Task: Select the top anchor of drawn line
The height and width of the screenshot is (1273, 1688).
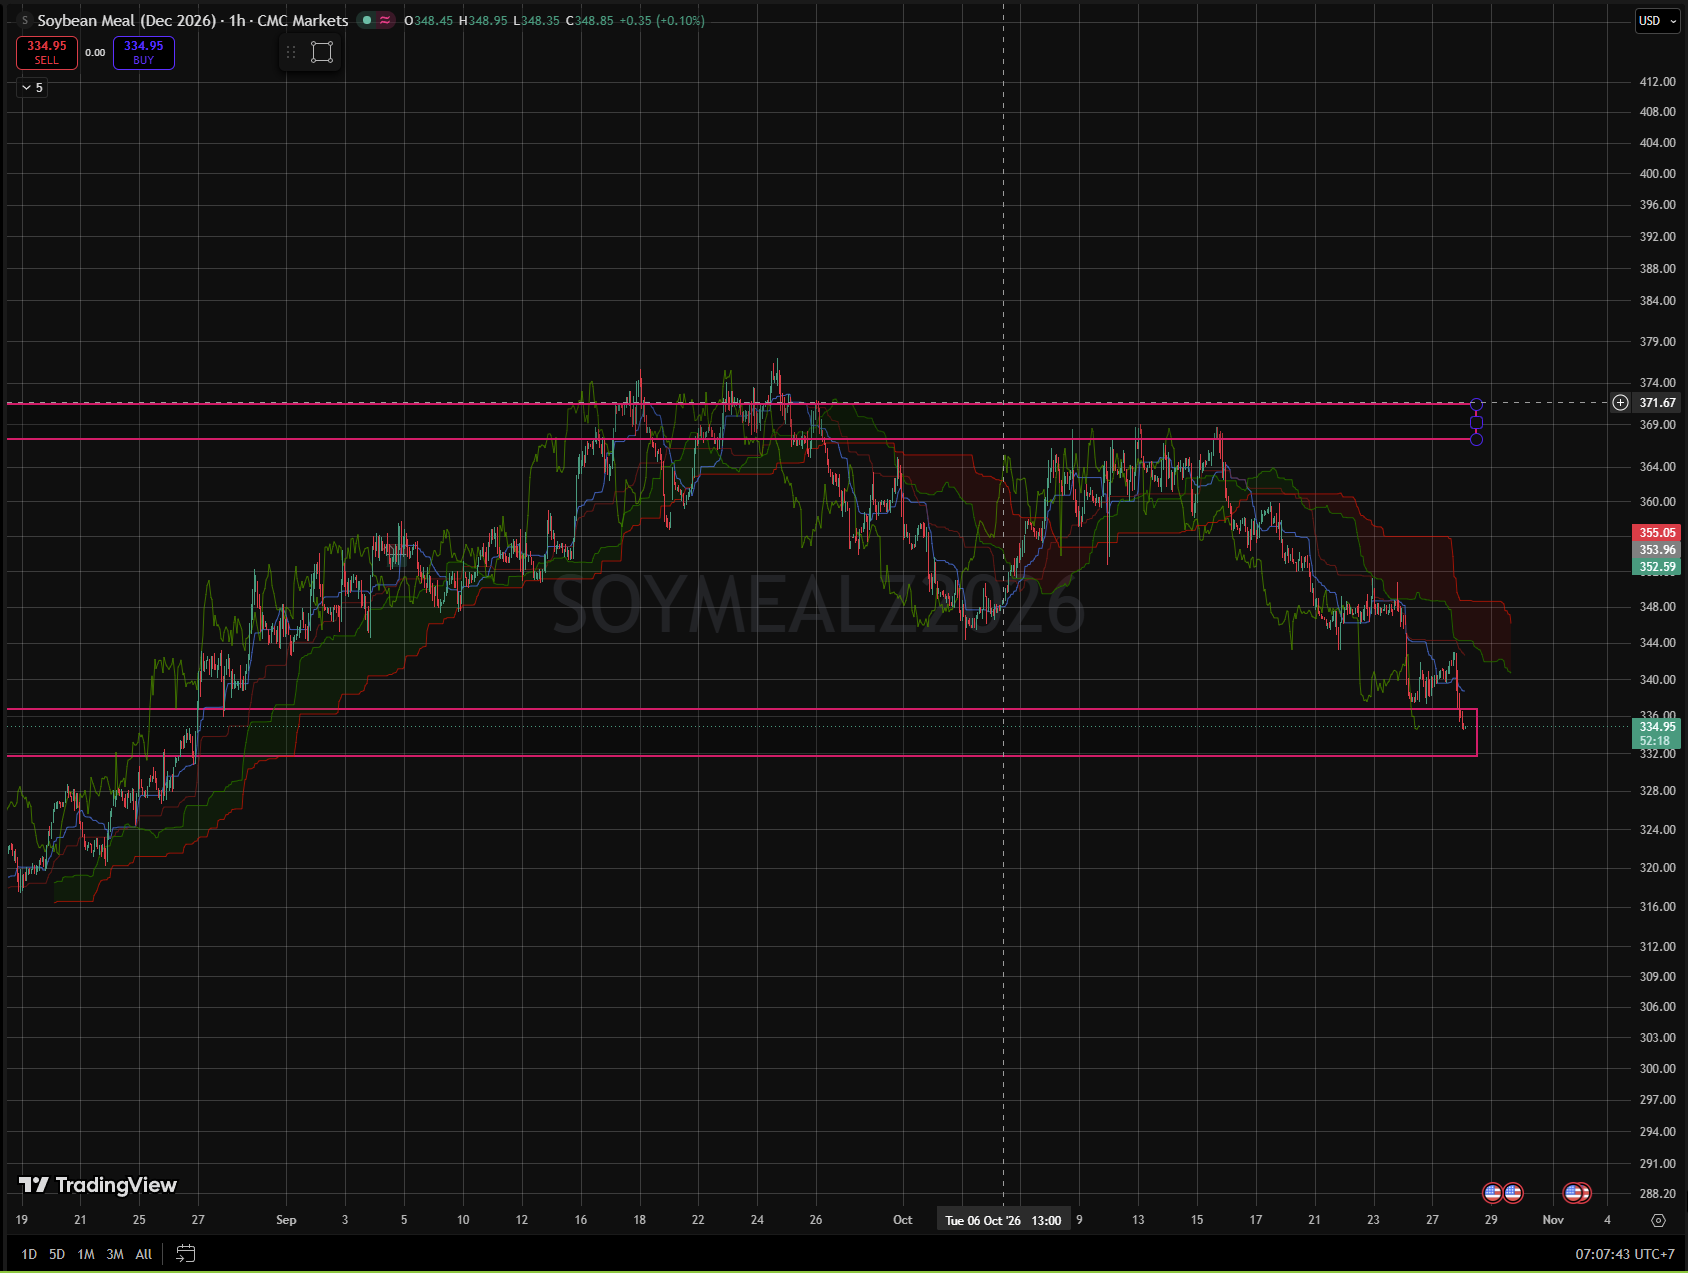Action: [1476, 404]
